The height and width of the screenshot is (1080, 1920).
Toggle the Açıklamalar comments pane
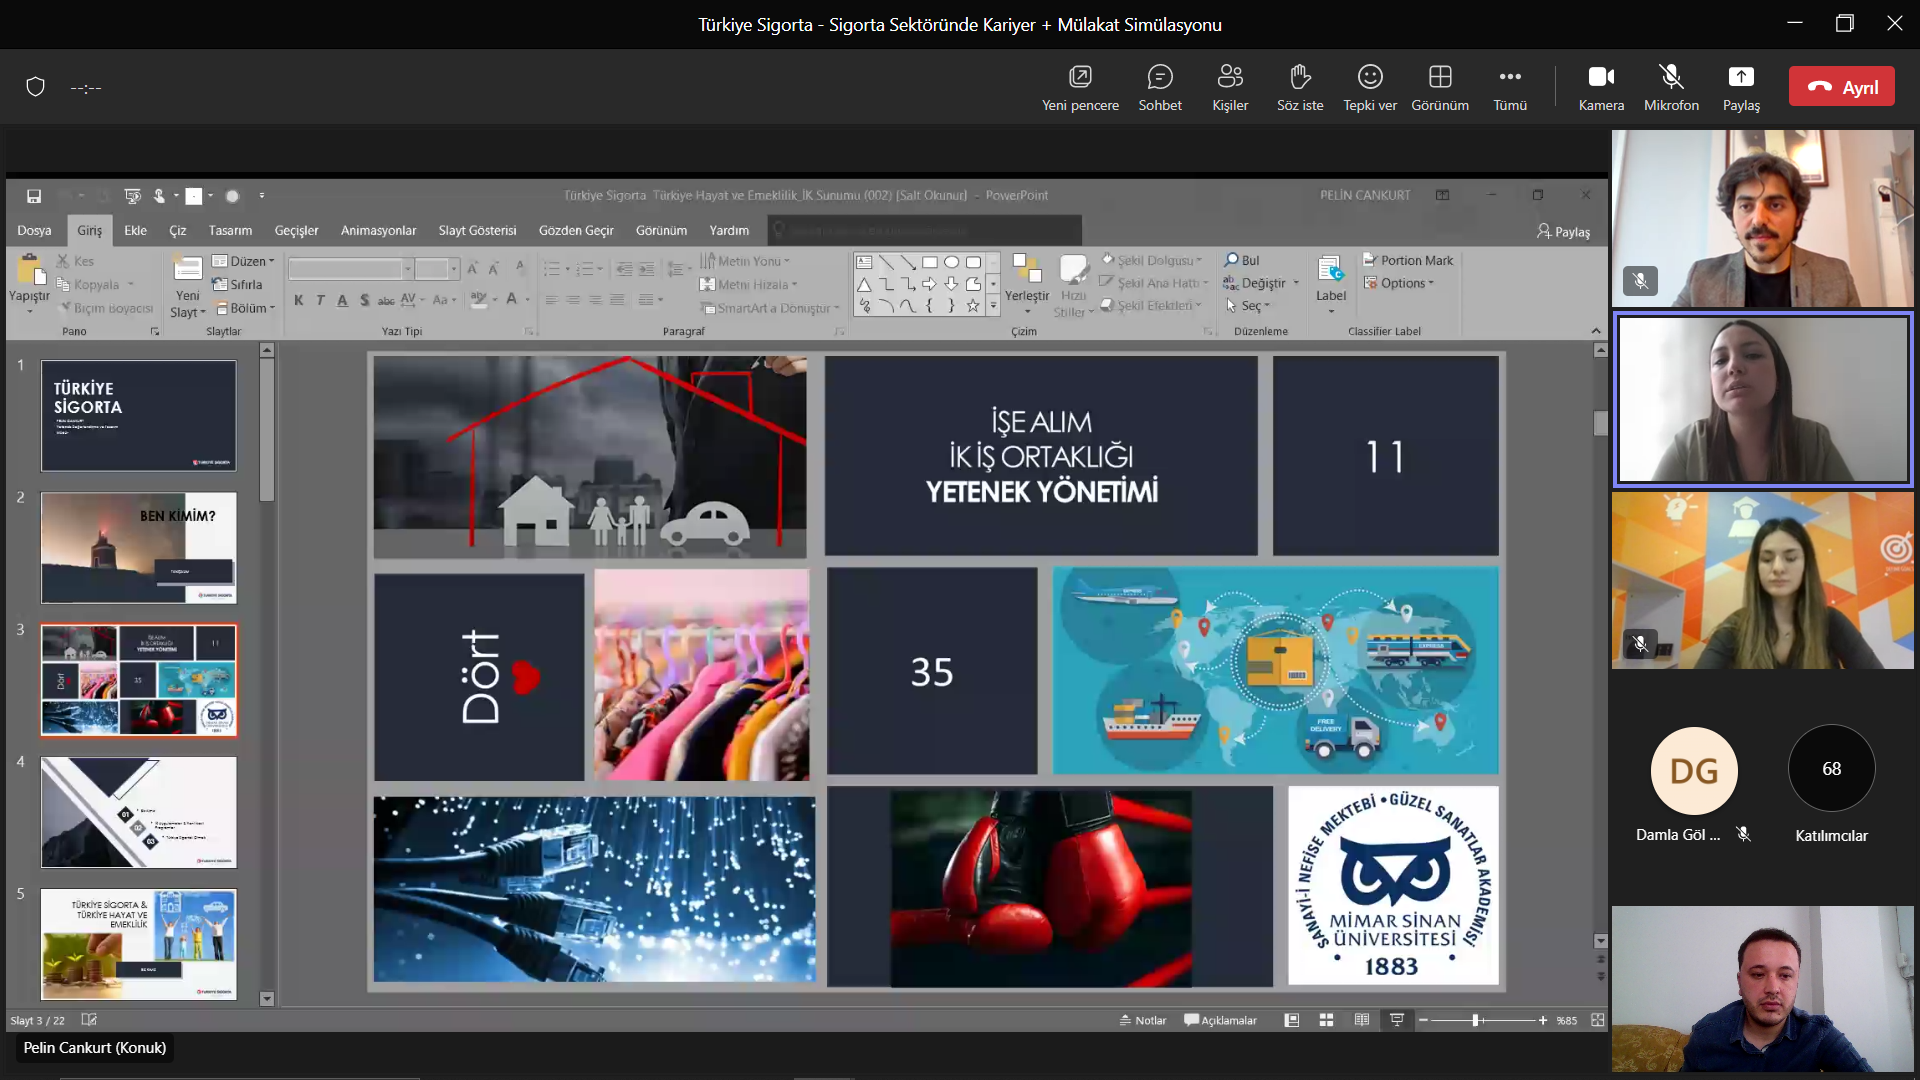pyautogui.click(x=1220, y=1020)
